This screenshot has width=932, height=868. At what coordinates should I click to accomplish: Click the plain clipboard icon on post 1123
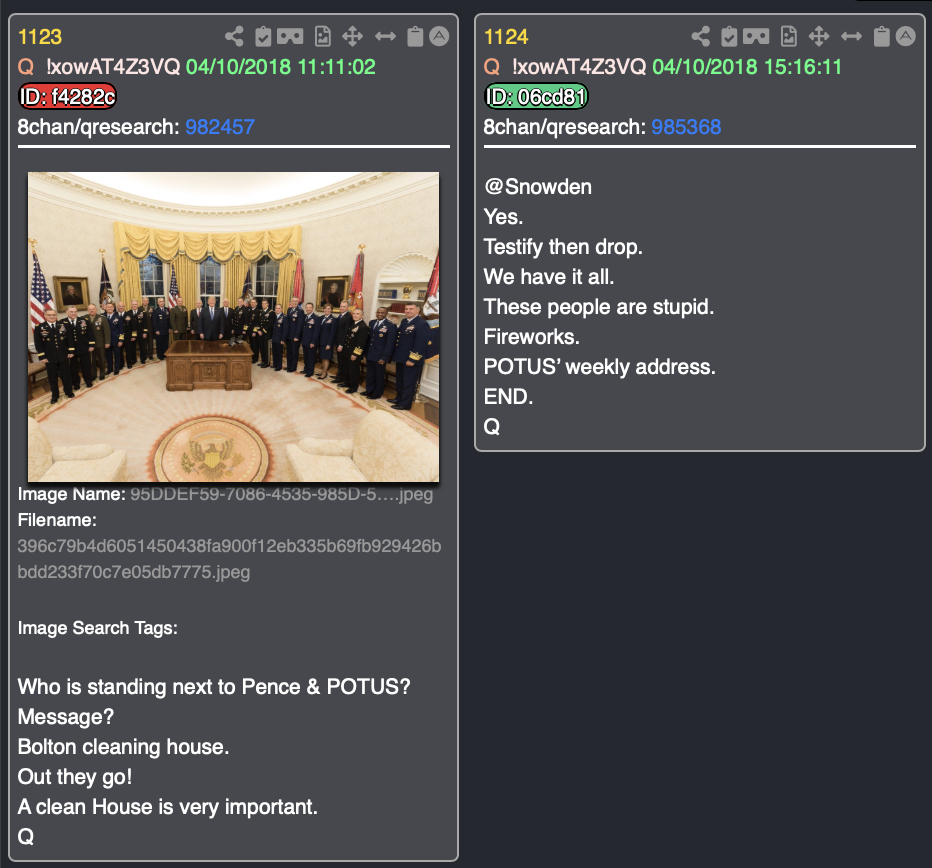pos(415,36)
